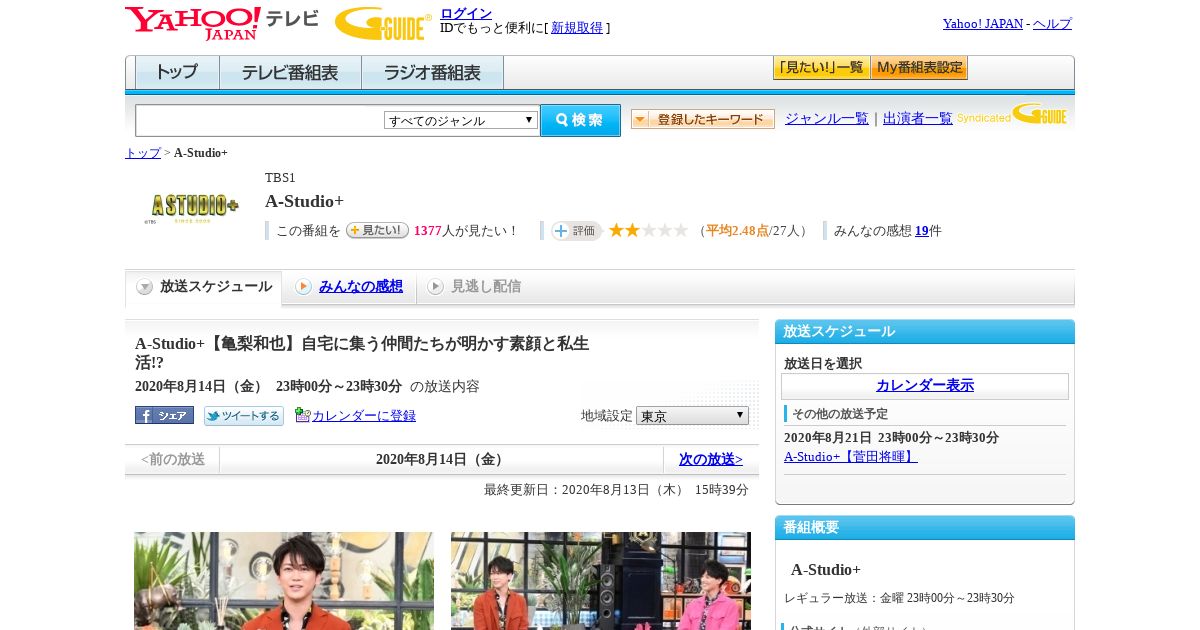Viewport: 1200px width, 630px height.
Task: Click the Twitter ツイートする button
Action: pyautogui.click(x=244, y=416)
